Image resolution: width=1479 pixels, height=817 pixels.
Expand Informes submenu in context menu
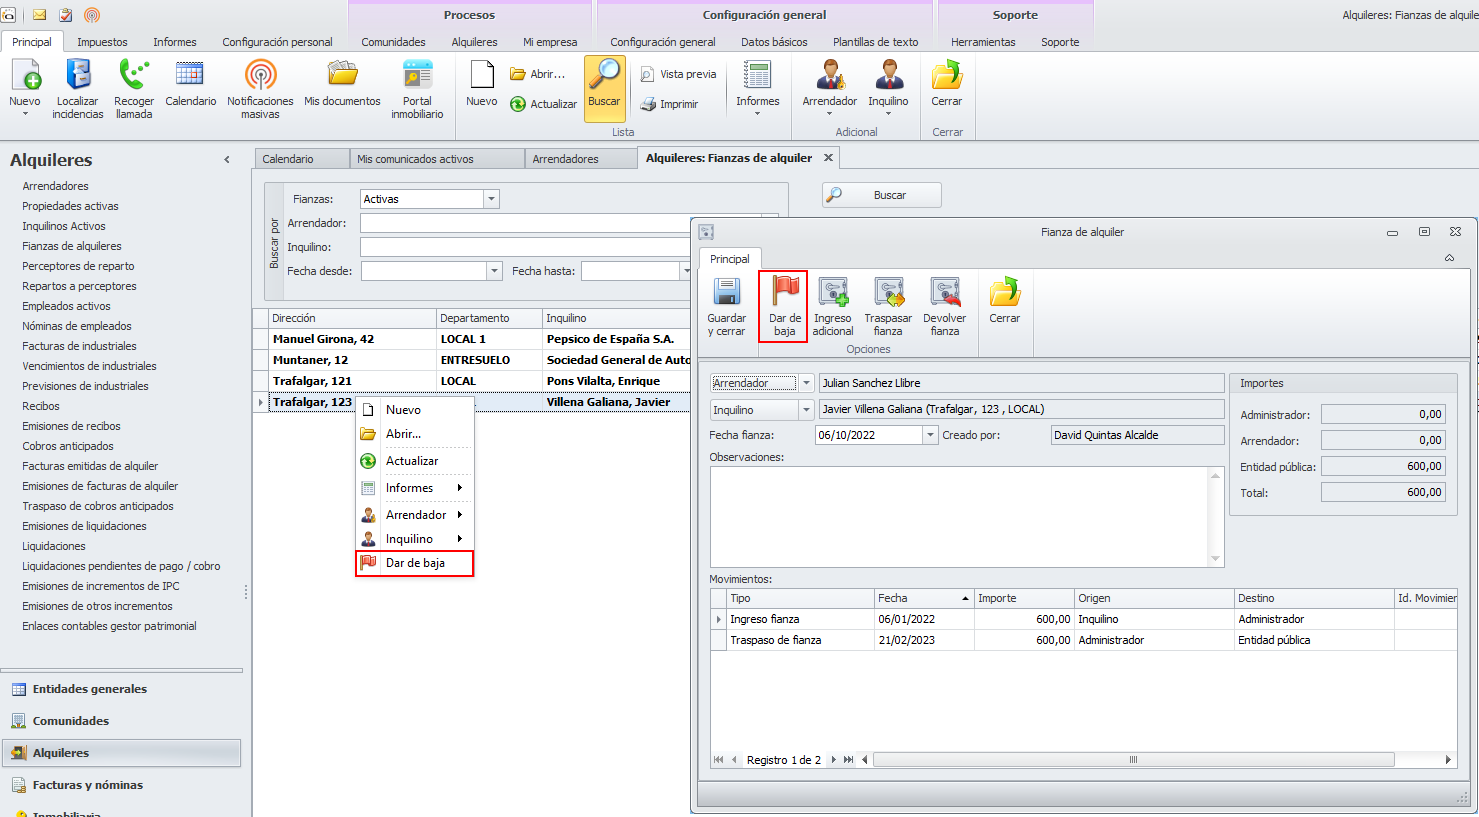point(414,488)
